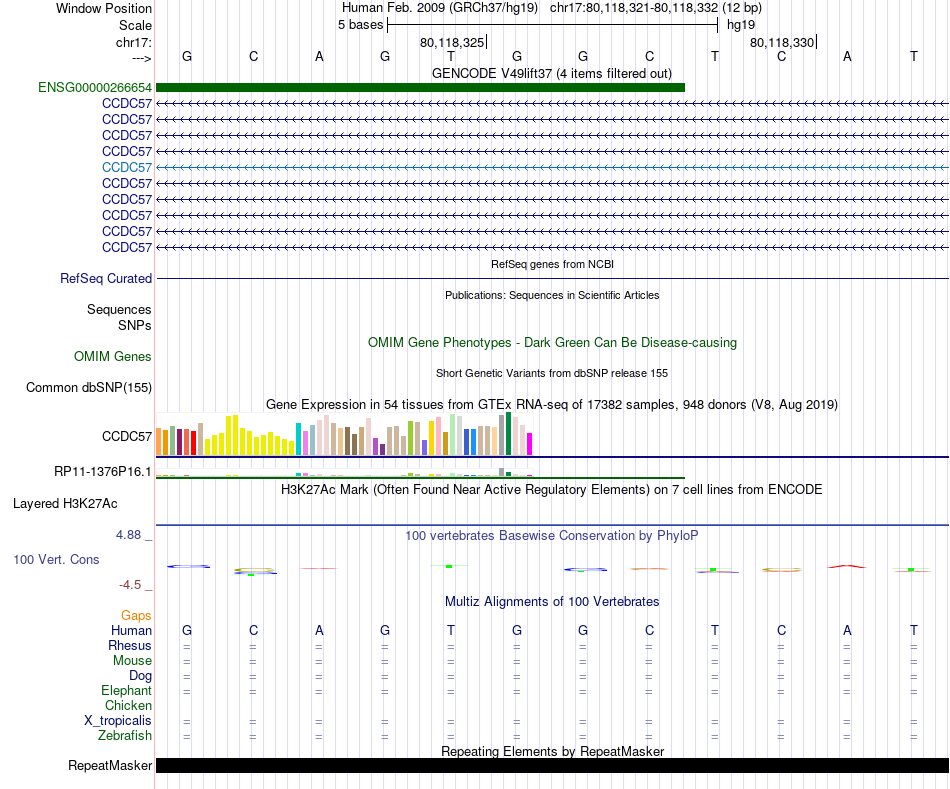Click the orange Gaps label
This screenshot has height=789, width=950.
136,616
